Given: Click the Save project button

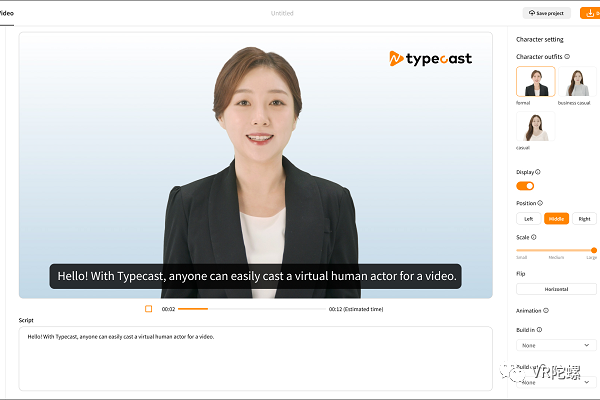Looking at the screenshot, I should [x=546, y=13].
